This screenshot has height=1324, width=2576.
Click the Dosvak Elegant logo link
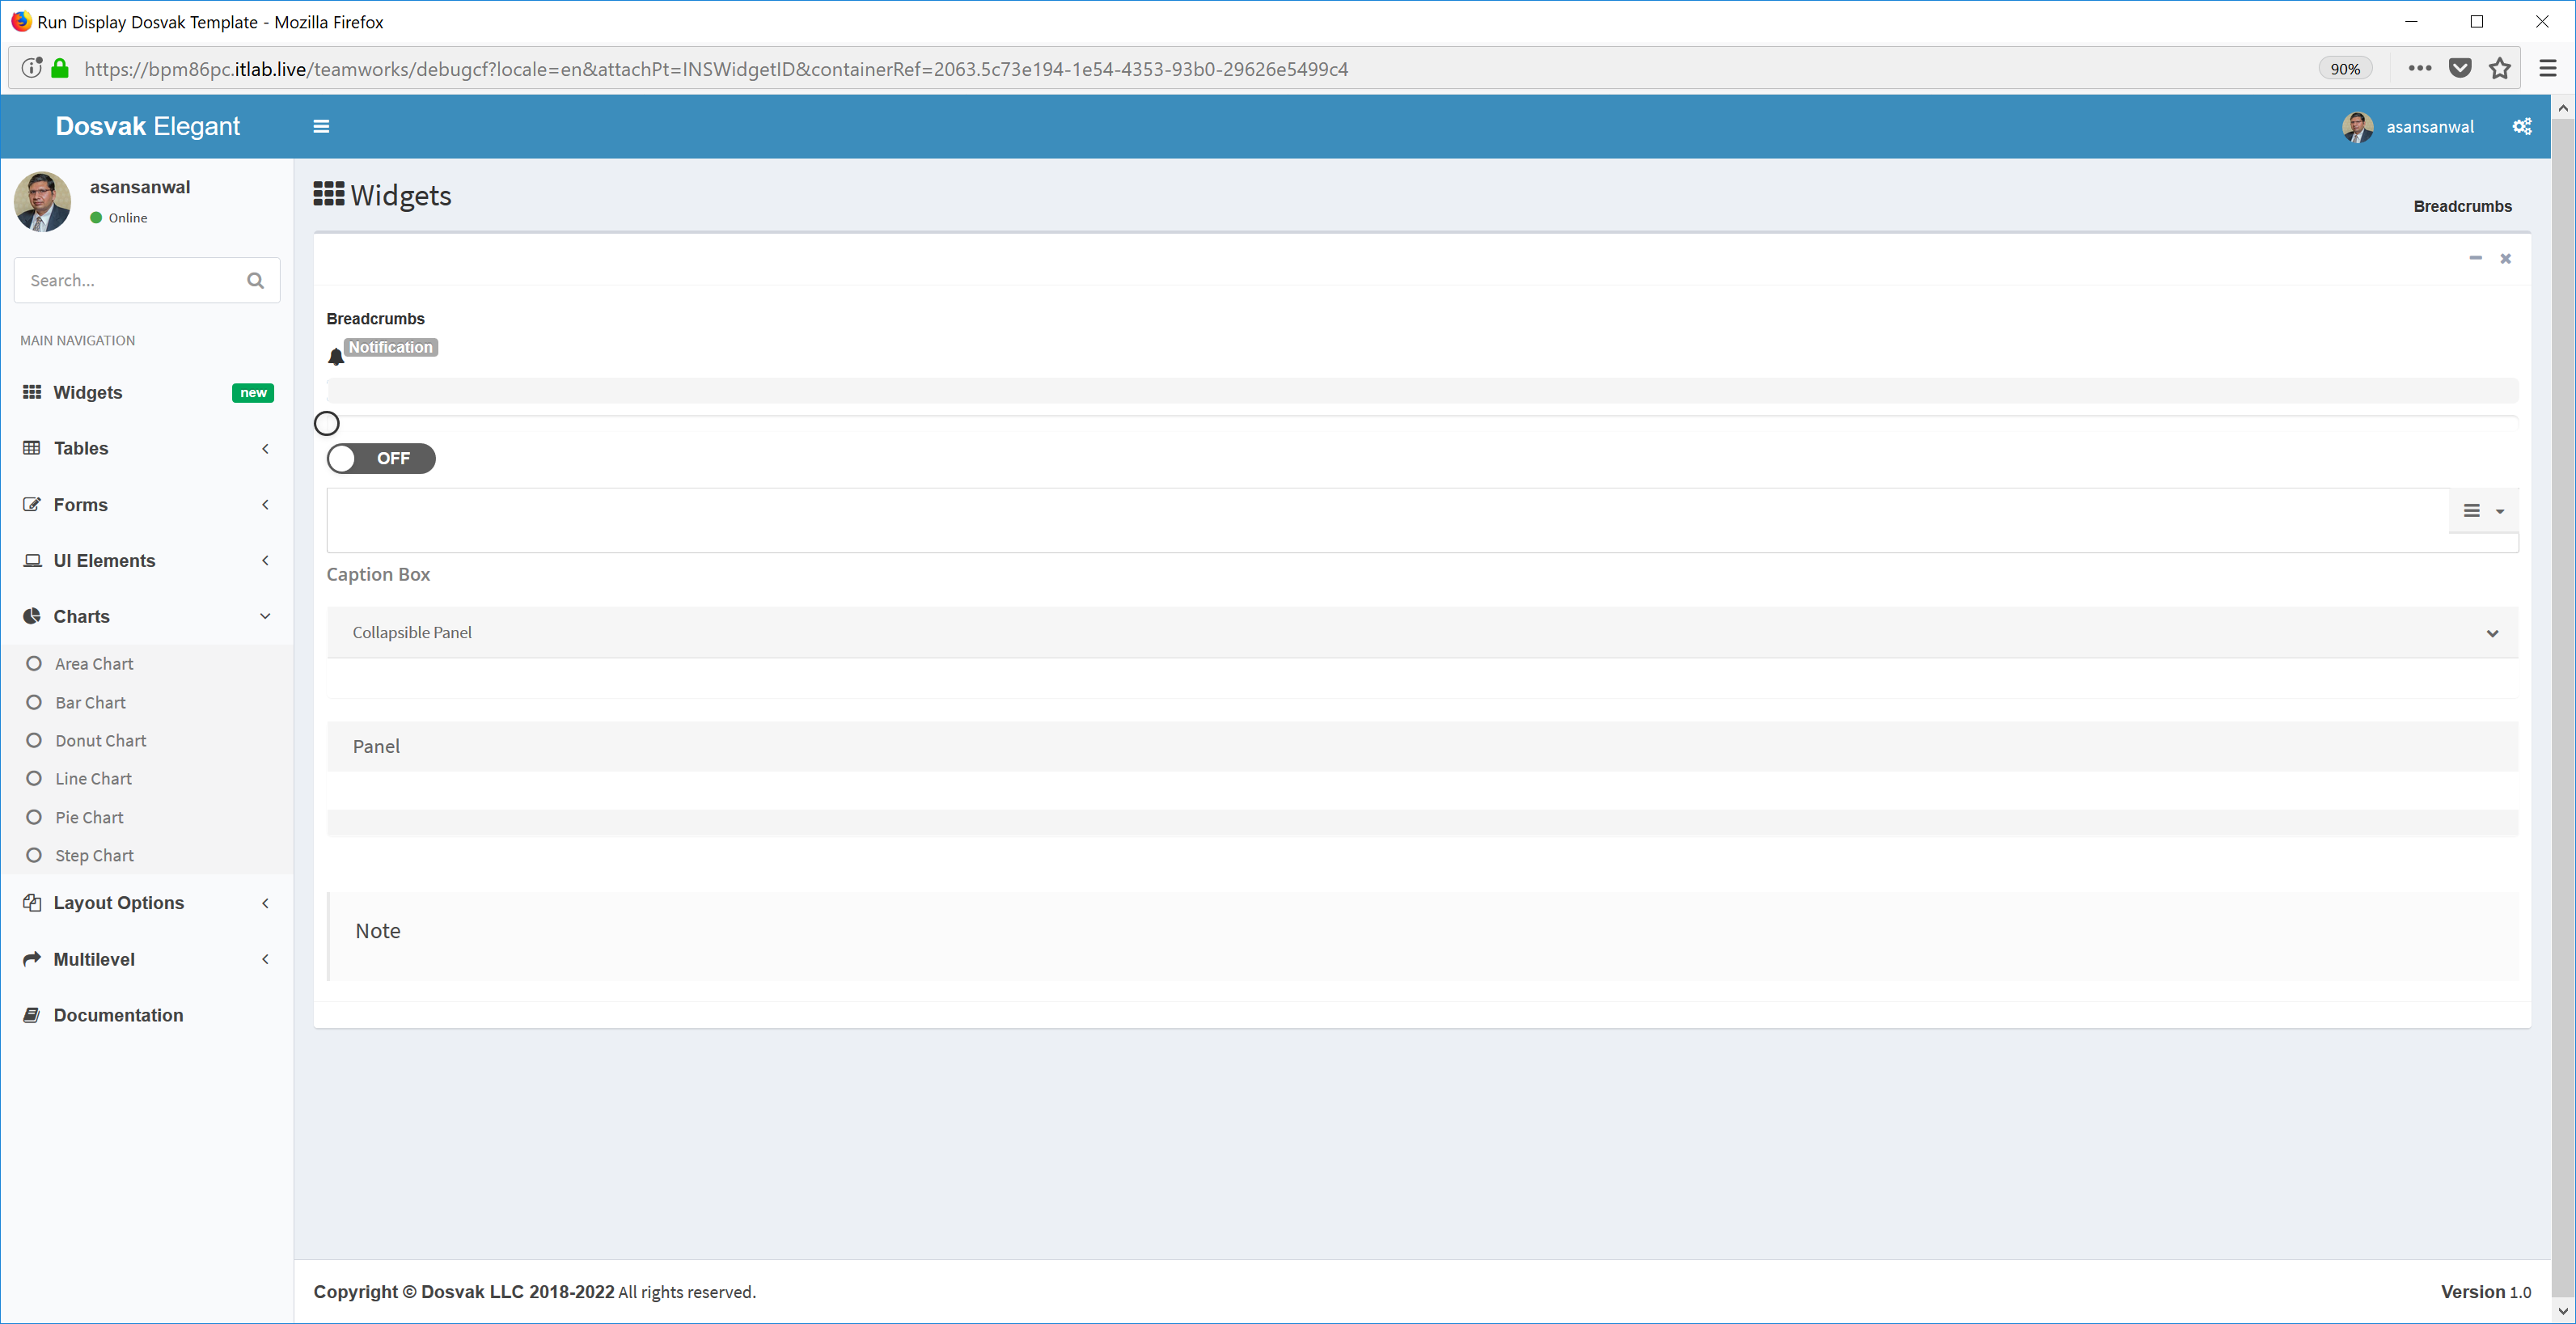(148, 126)
